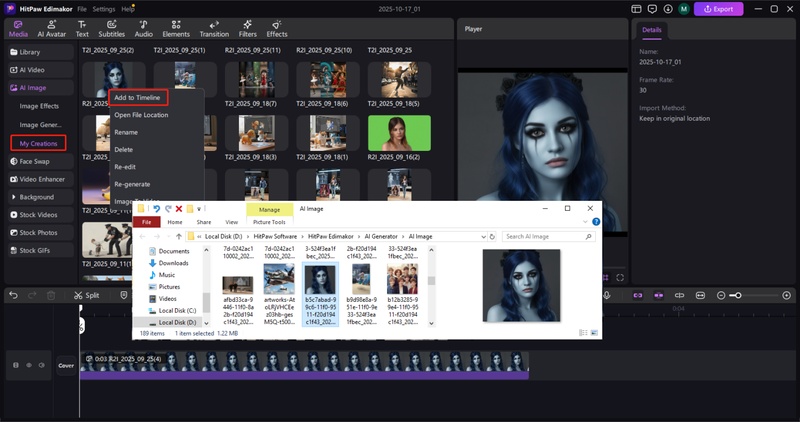
Task: Click the timeline undo arrow
Action: point(11,295)
